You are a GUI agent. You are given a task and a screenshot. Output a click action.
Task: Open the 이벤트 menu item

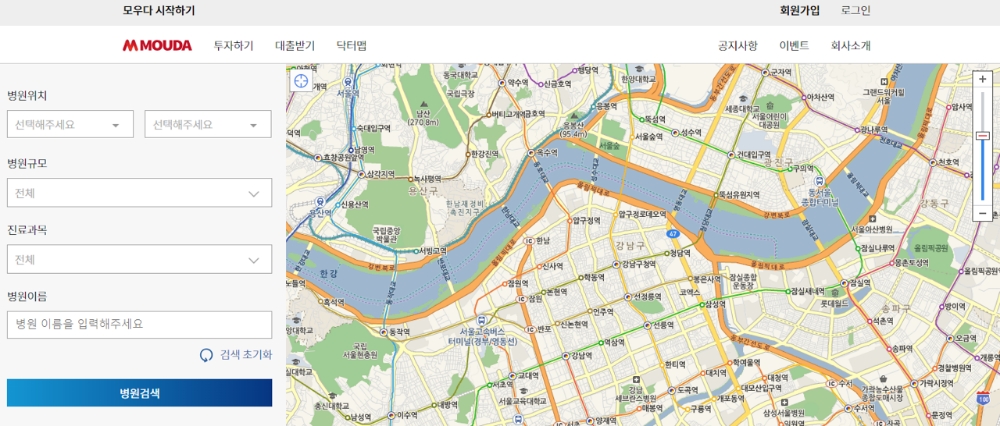point(794,46)
